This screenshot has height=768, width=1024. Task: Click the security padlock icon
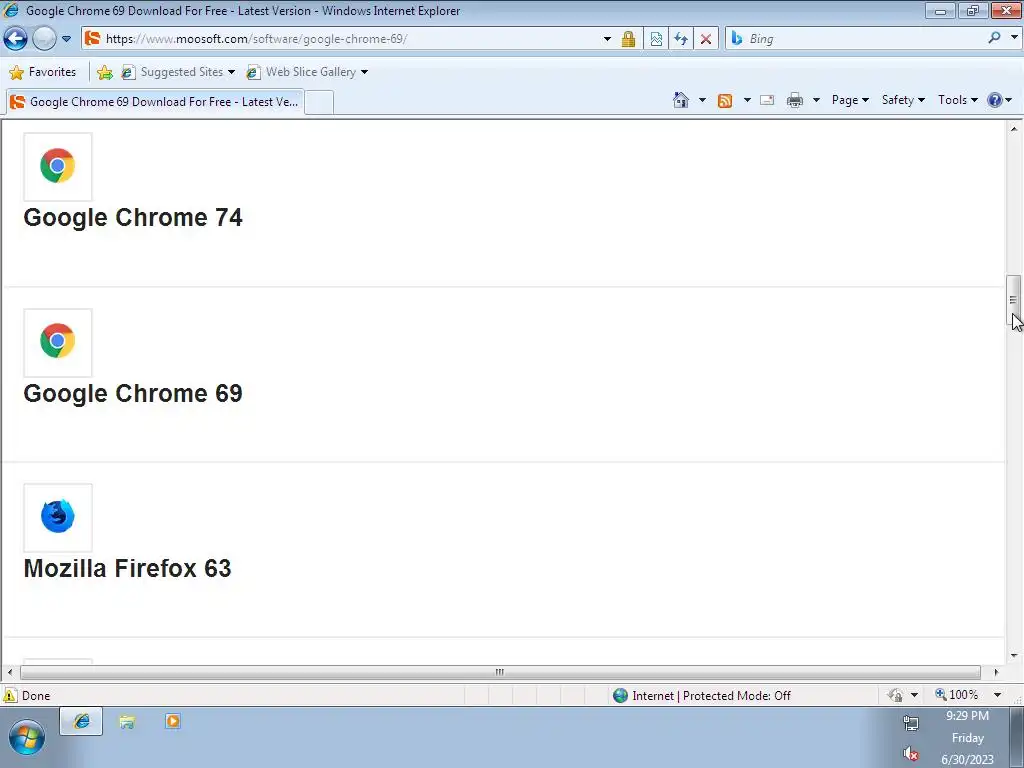pos(628,39)
